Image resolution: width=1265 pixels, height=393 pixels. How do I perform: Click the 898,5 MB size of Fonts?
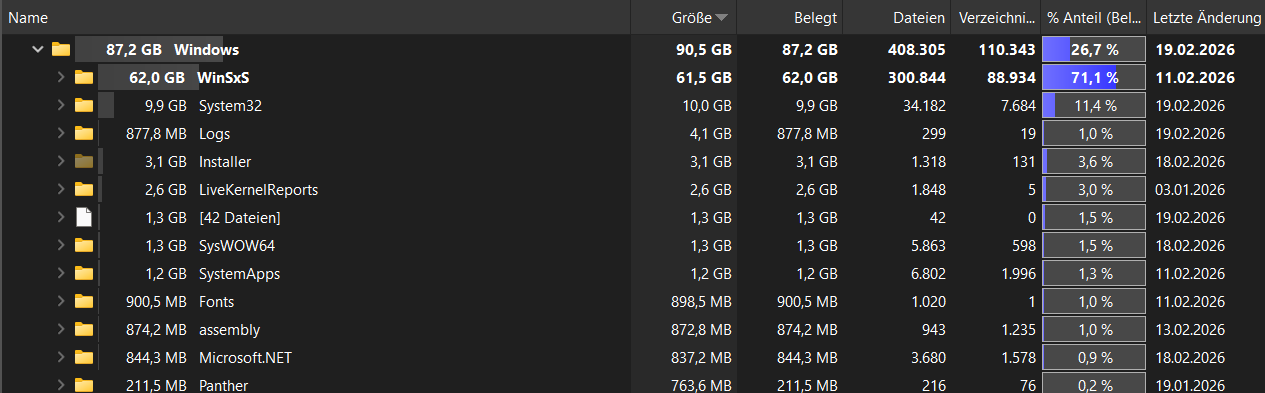point(701,301)
